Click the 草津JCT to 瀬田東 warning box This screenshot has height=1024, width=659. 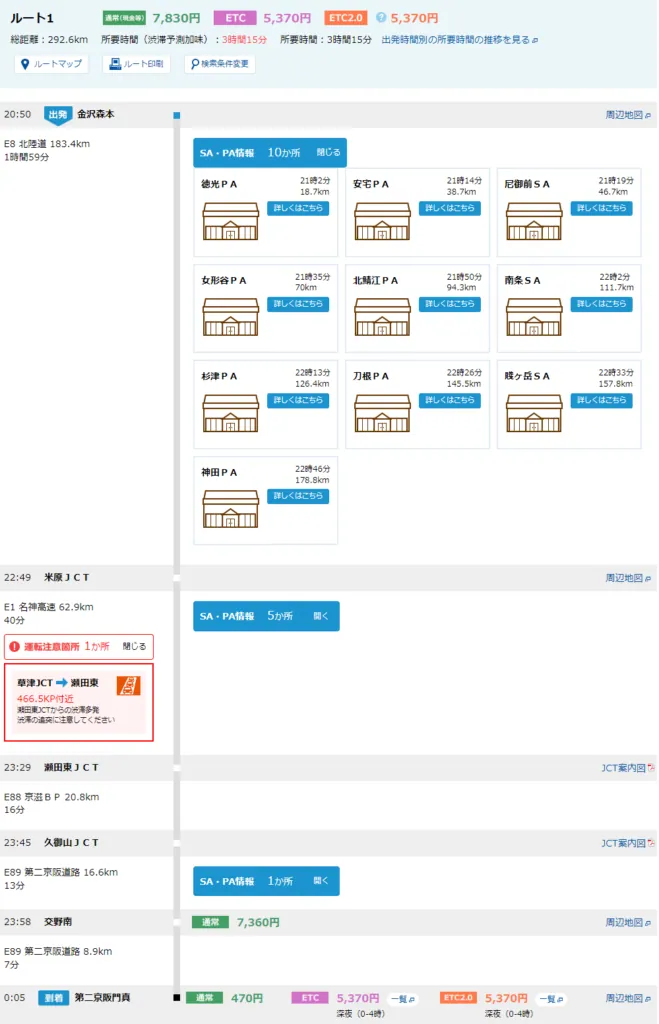tap(79, 703)
